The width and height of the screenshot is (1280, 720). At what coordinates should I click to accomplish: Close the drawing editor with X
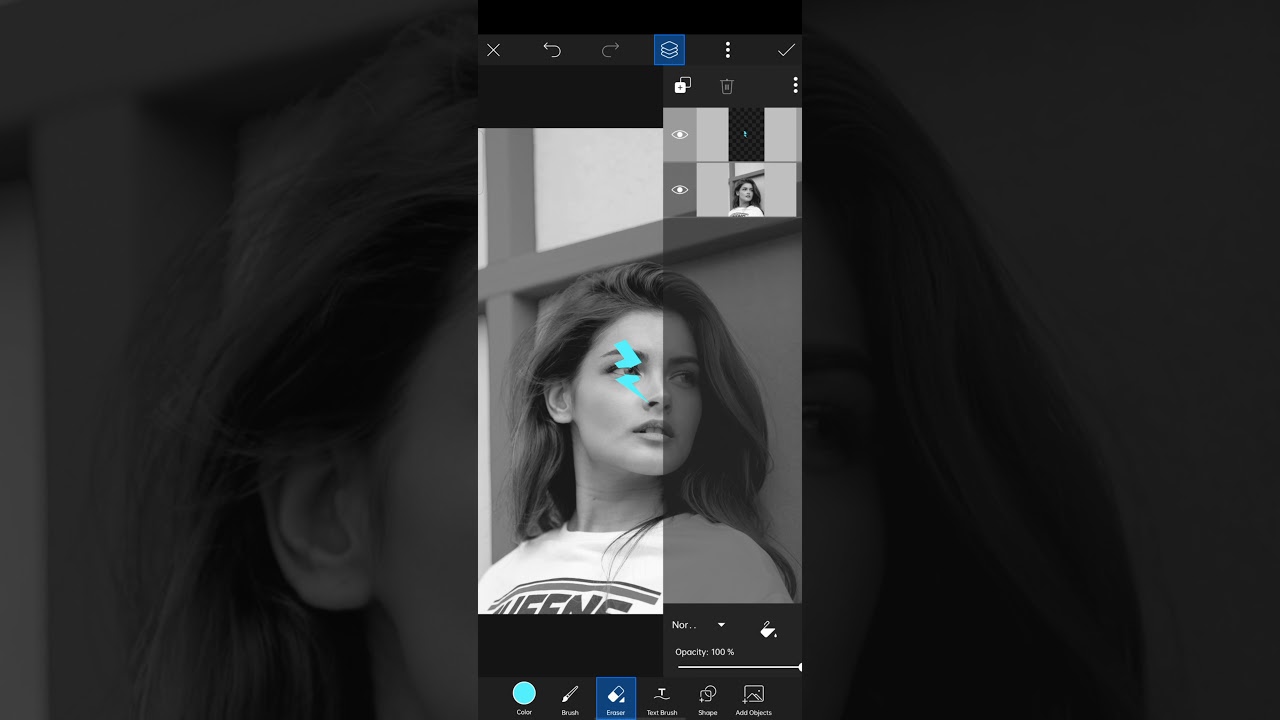(x=493, y=50)
